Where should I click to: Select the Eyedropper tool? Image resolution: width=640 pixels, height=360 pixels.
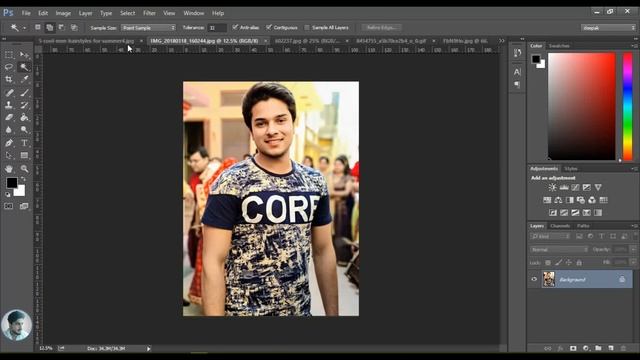(x=24, y=79)
